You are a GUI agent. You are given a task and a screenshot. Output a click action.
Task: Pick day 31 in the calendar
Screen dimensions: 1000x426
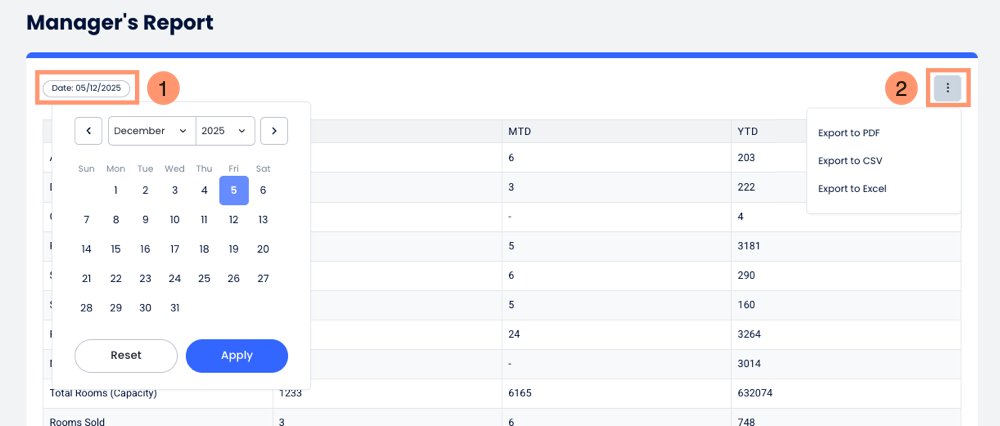175,308
